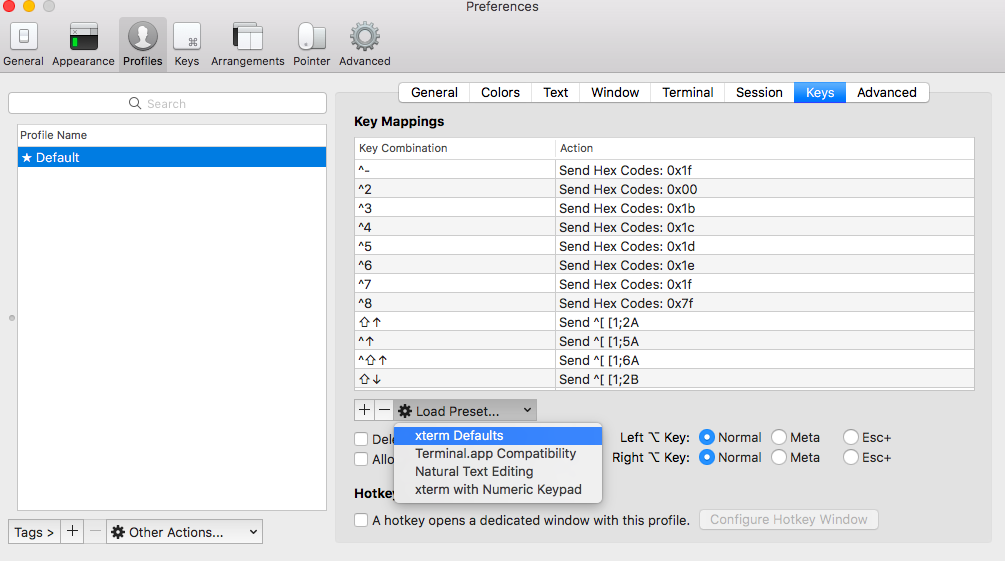Open the Load Preset dropdown

click(465, 410)
